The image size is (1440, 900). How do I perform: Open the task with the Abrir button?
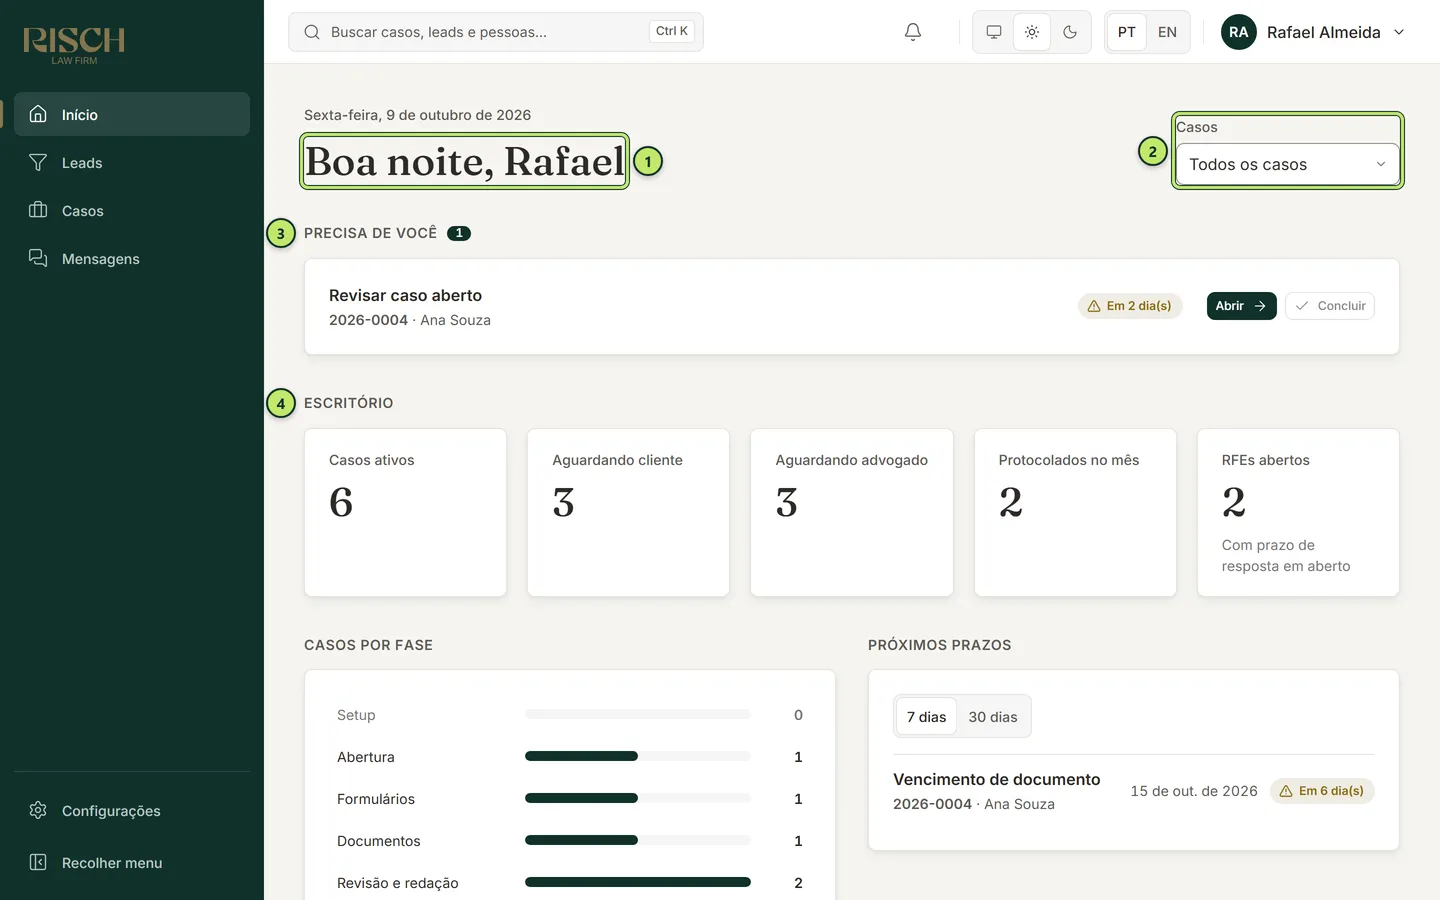tap(1241, 306)
